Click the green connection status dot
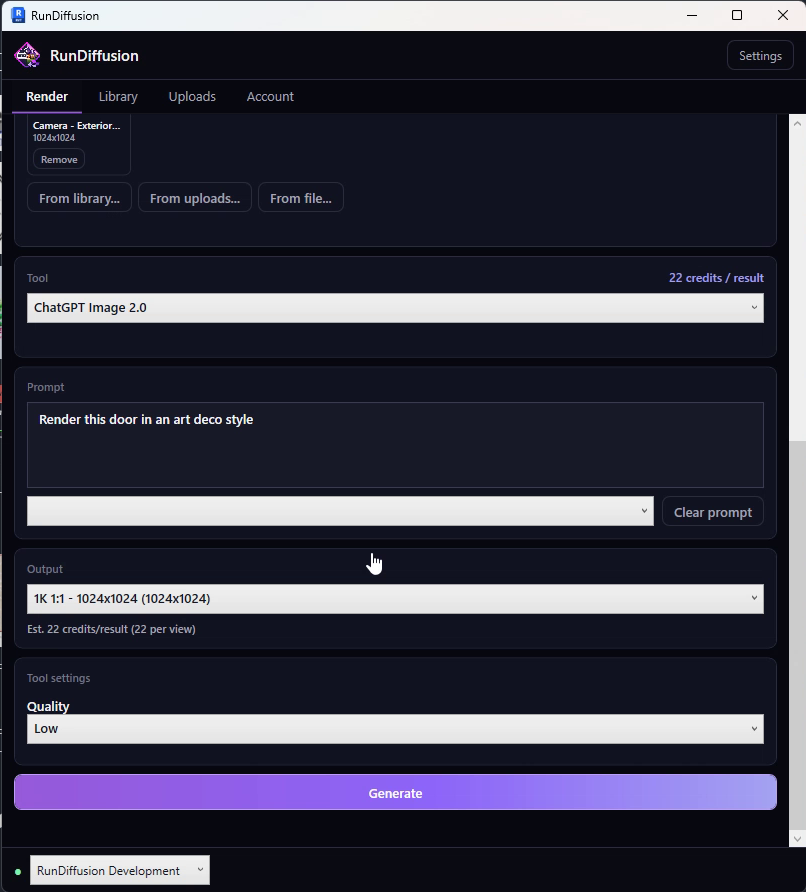This screenshot has height=892, width=806. click(18, 872)
